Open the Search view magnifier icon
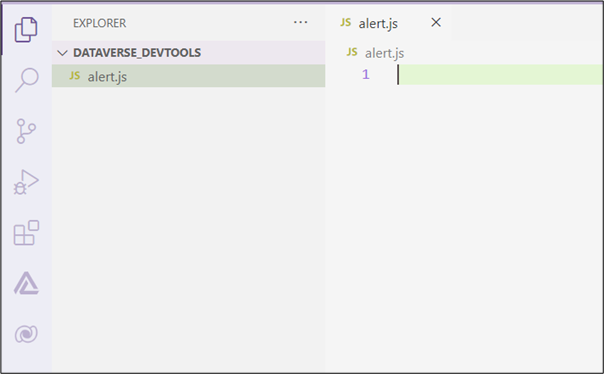 coord(27,80)
